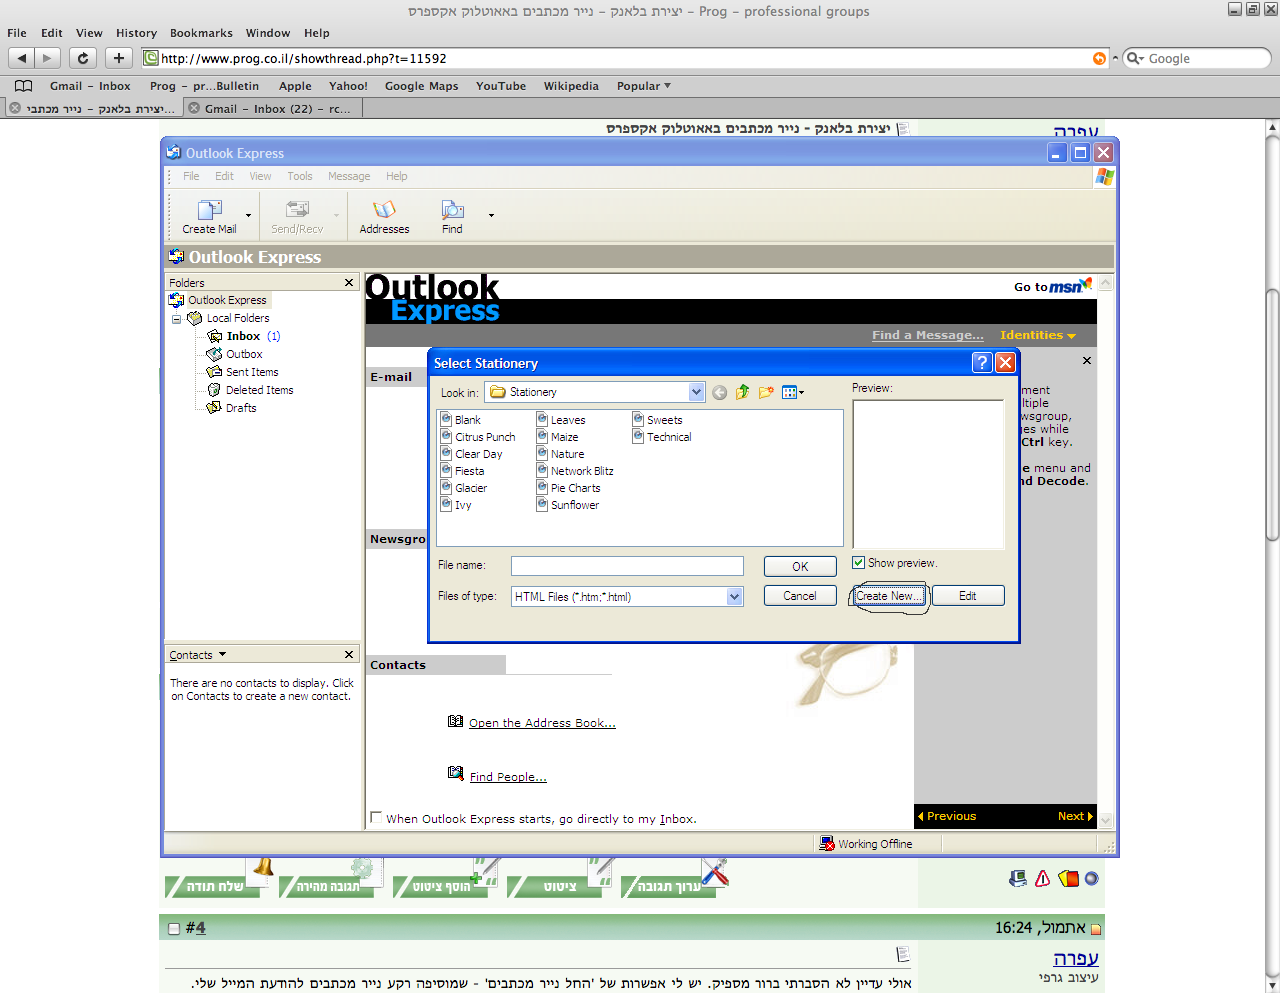Add a bookmark with the plus button
Image resolution: width=1280 pixels, height=993 pixels.
pos(119,58)
